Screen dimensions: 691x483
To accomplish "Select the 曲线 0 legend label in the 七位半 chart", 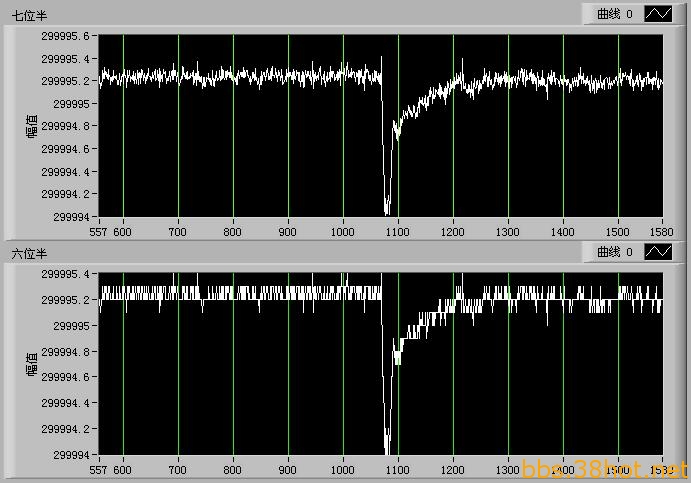I will (615, 14).
